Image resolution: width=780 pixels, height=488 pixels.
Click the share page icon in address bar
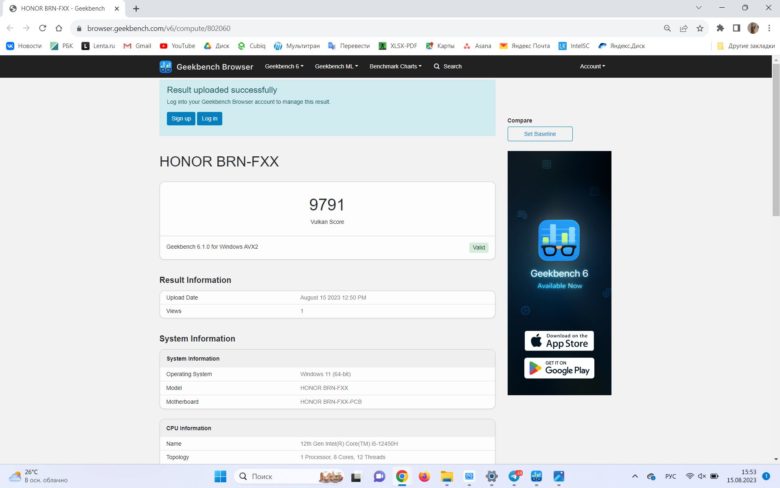click(x=683, y=28)
